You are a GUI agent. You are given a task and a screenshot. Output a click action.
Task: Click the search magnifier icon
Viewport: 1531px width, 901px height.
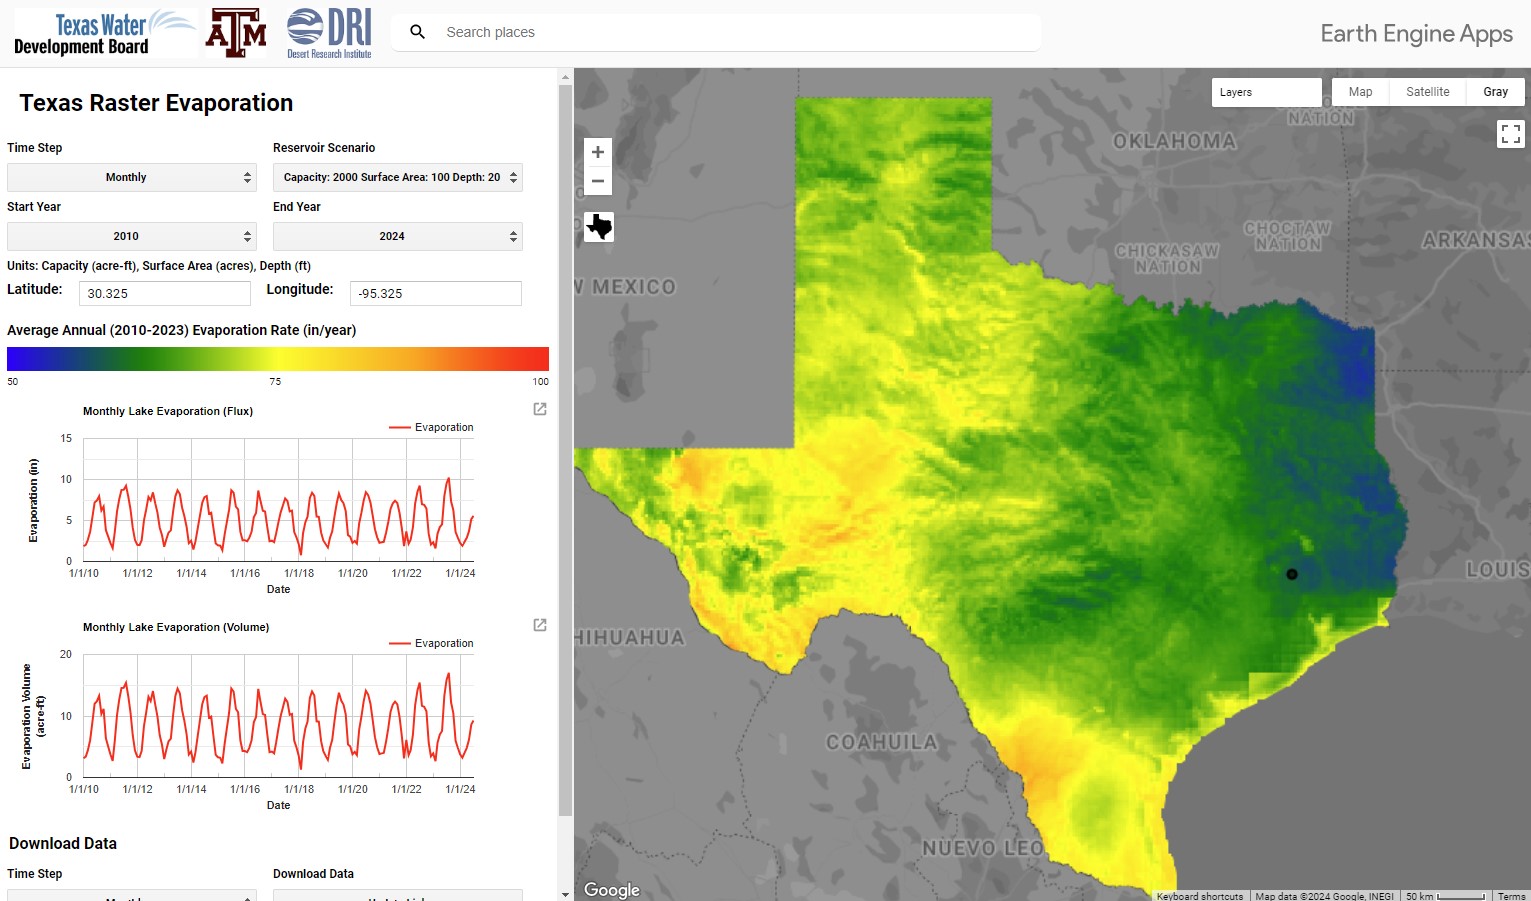pyautogui.click(x=418, y=32)
